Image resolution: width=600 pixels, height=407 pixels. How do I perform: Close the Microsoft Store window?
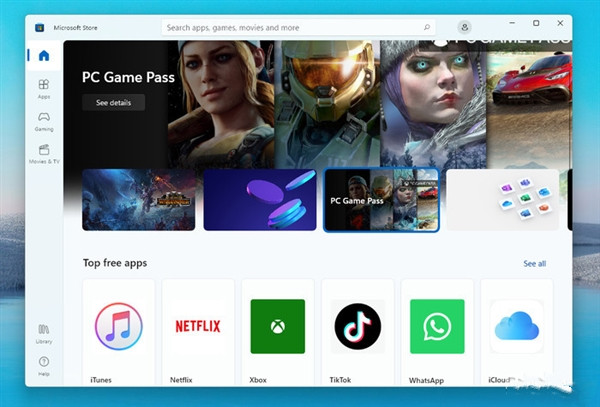(x=560, y=23)
